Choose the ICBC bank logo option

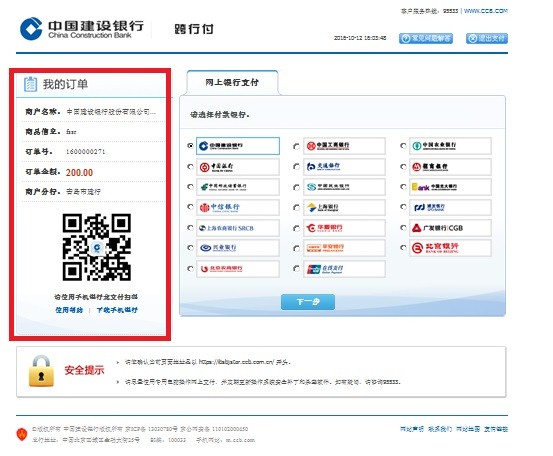coord(344,146)
